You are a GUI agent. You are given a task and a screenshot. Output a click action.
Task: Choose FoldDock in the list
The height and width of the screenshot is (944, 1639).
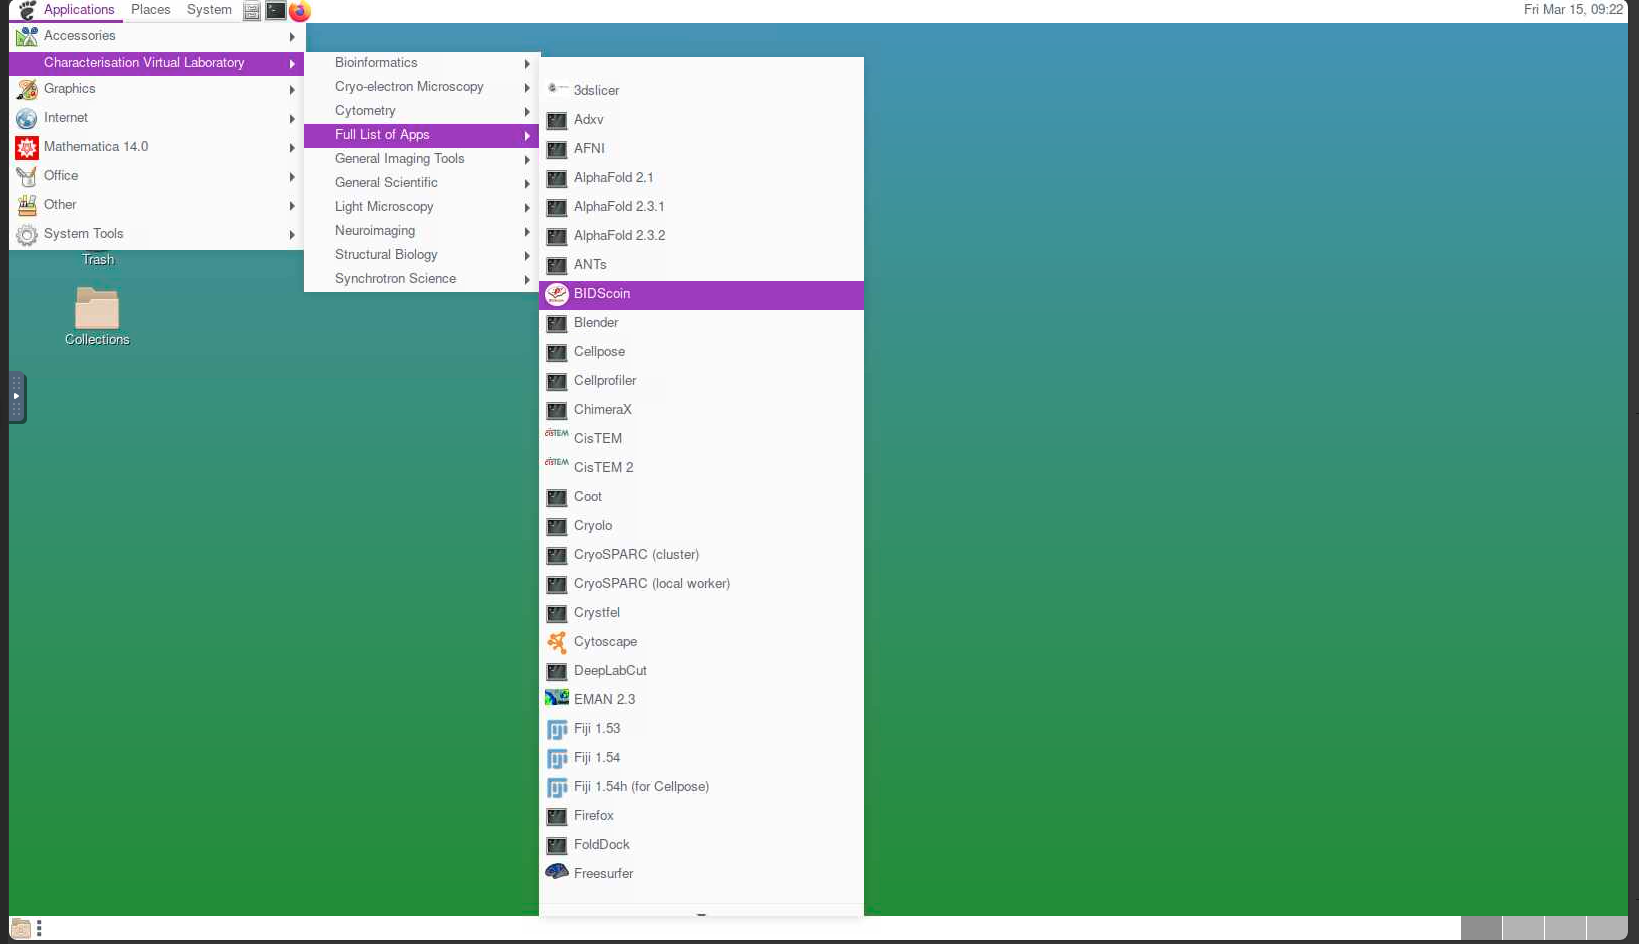point(701,845)
